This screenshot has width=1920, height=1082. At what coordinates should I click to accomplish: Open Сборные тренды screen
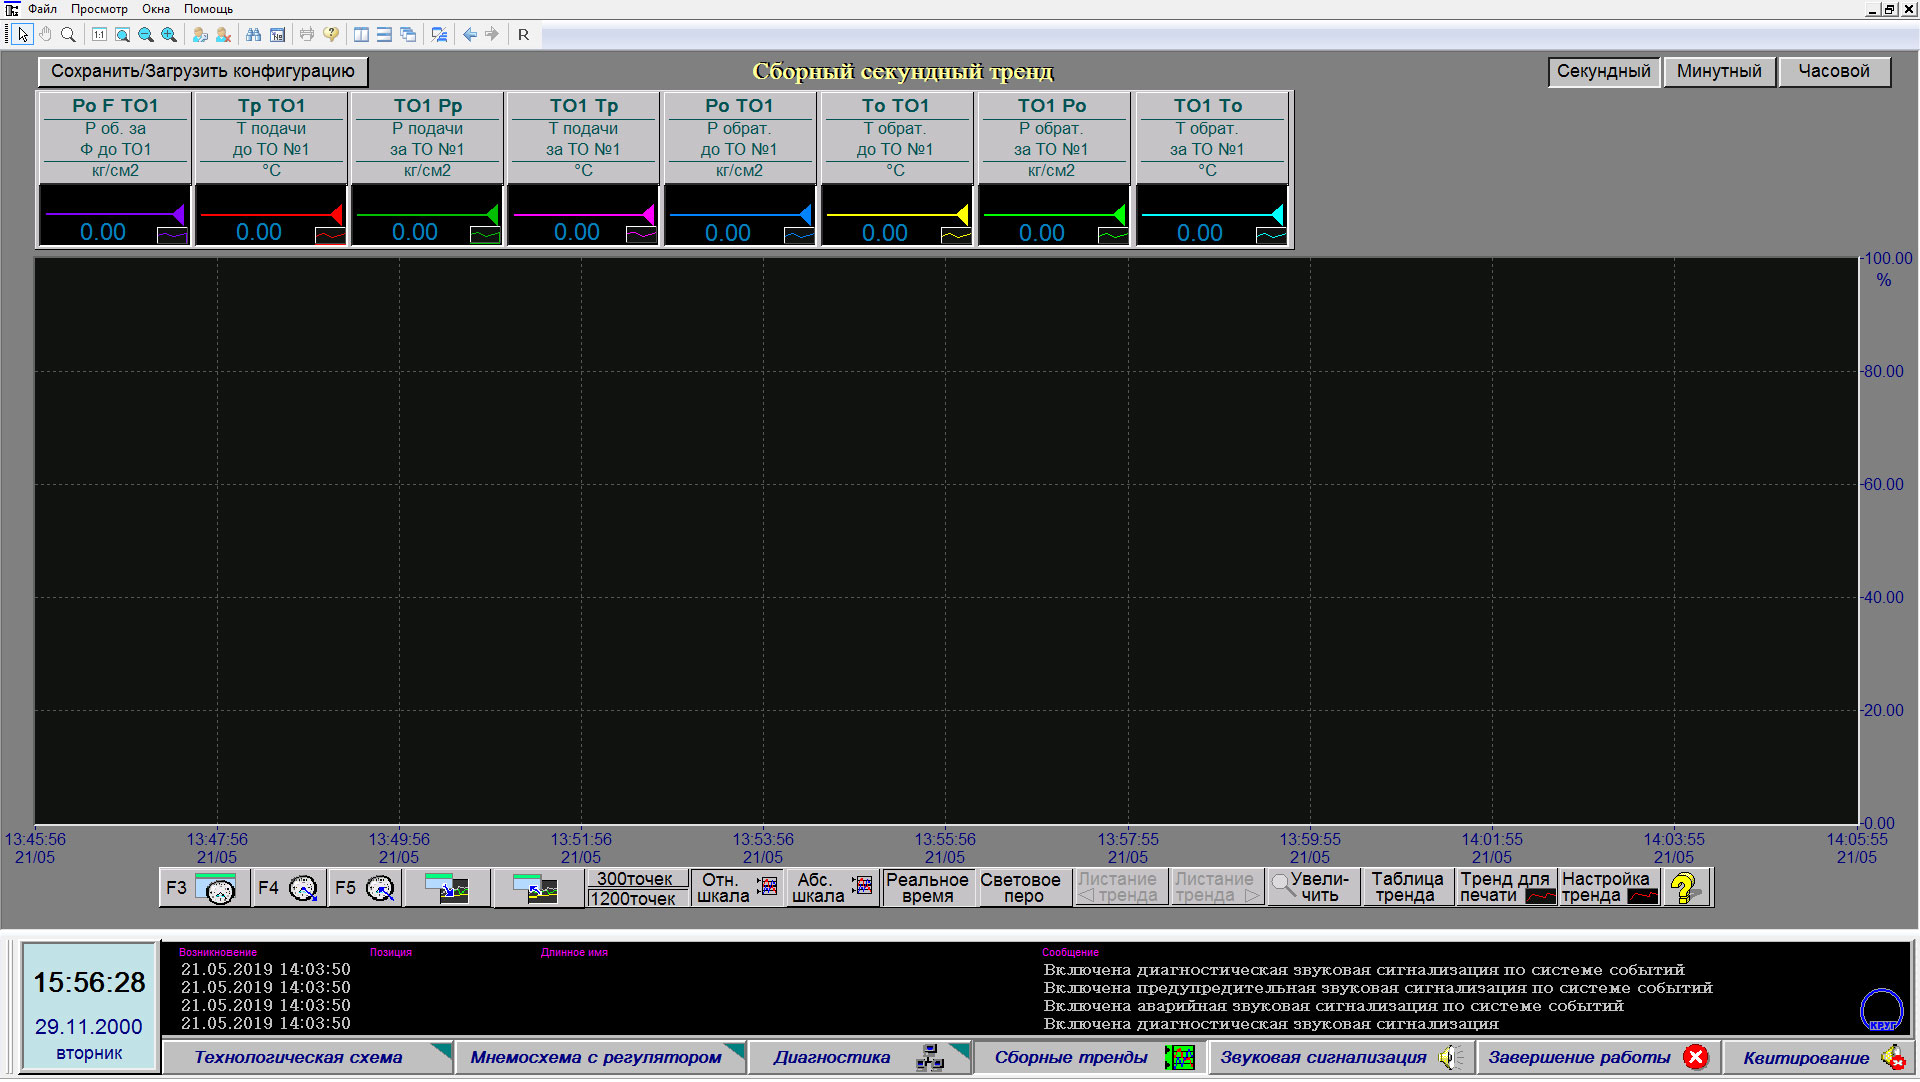pos(1091,1058)
